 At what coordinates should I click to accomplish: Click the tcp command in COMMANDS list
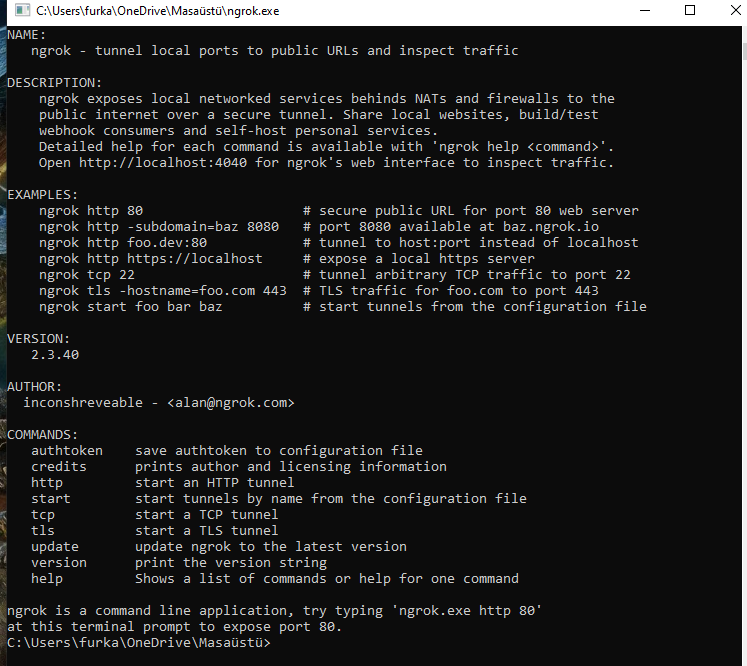(x=43, y=515)
